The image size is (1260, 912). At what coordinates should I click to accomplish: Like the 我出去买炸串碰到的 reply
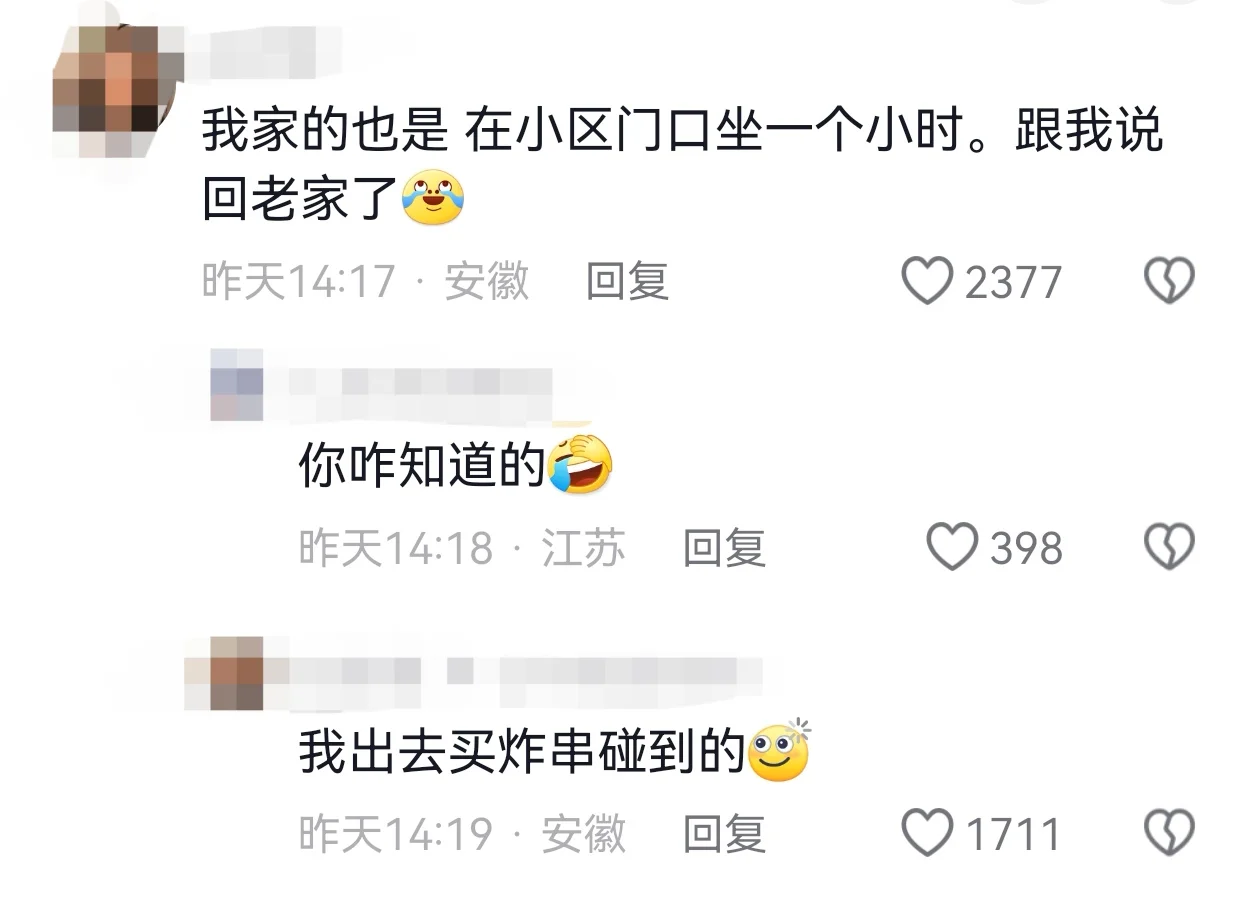[927, 833]
